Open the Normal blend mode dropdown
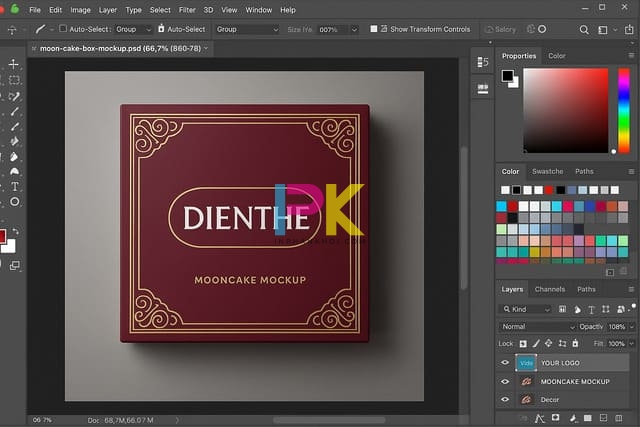This screenshot has height=427, width=640. tap(537, 327)
